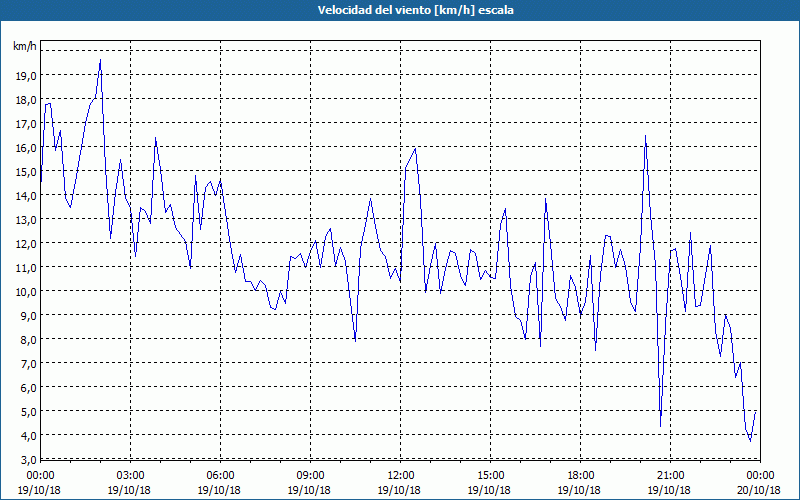Click the 10,0 y-axis label
Viewport: 800px width, 500px height.
(x=27, y=291)
